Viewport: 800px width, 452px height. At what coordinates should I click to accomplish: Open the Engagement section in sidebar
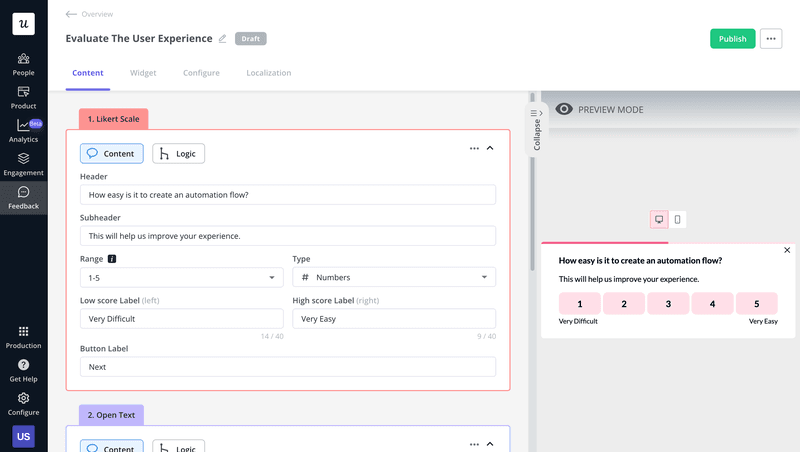(23, 165)
